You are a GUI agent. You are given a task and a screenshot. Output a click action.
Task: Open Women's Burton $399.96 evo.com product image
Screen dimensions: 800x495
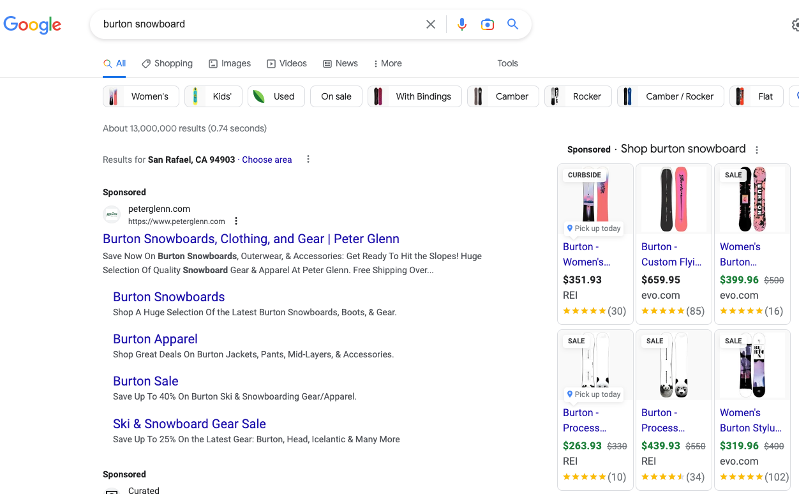753,200
